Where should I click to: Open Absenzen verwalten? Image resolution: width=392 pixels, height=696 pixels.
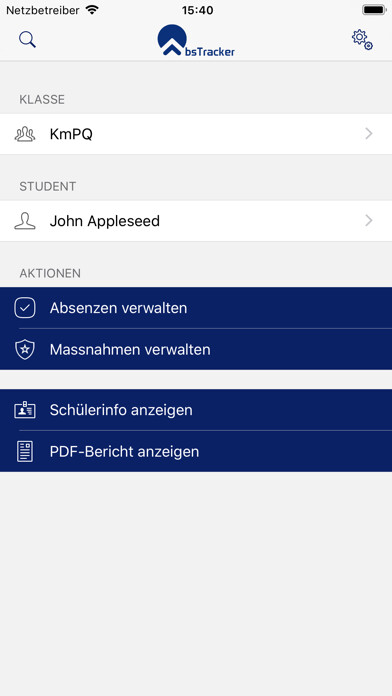click(x=196, y=308)
